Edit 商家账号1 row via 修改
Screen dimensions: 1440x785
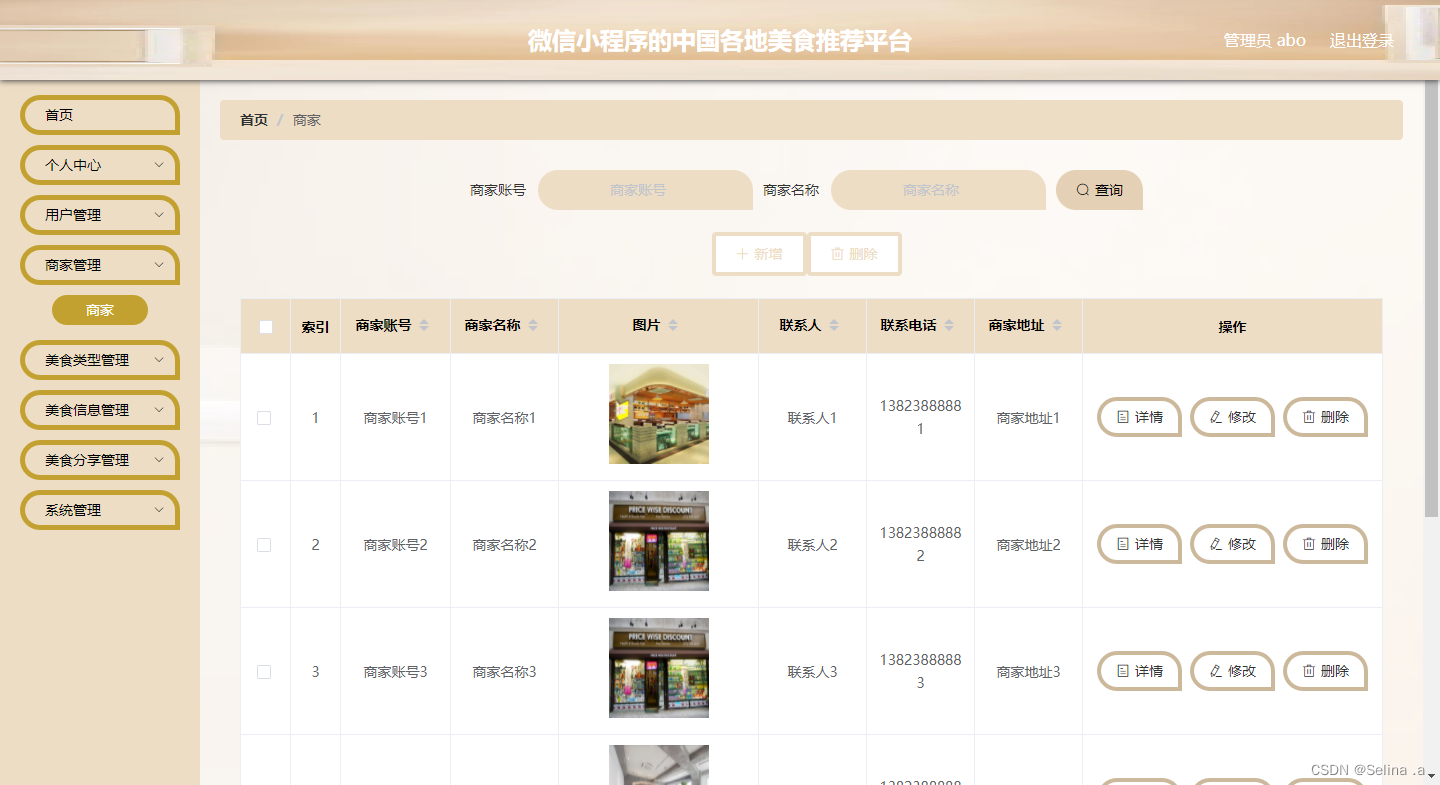[x=1232, y=417]
